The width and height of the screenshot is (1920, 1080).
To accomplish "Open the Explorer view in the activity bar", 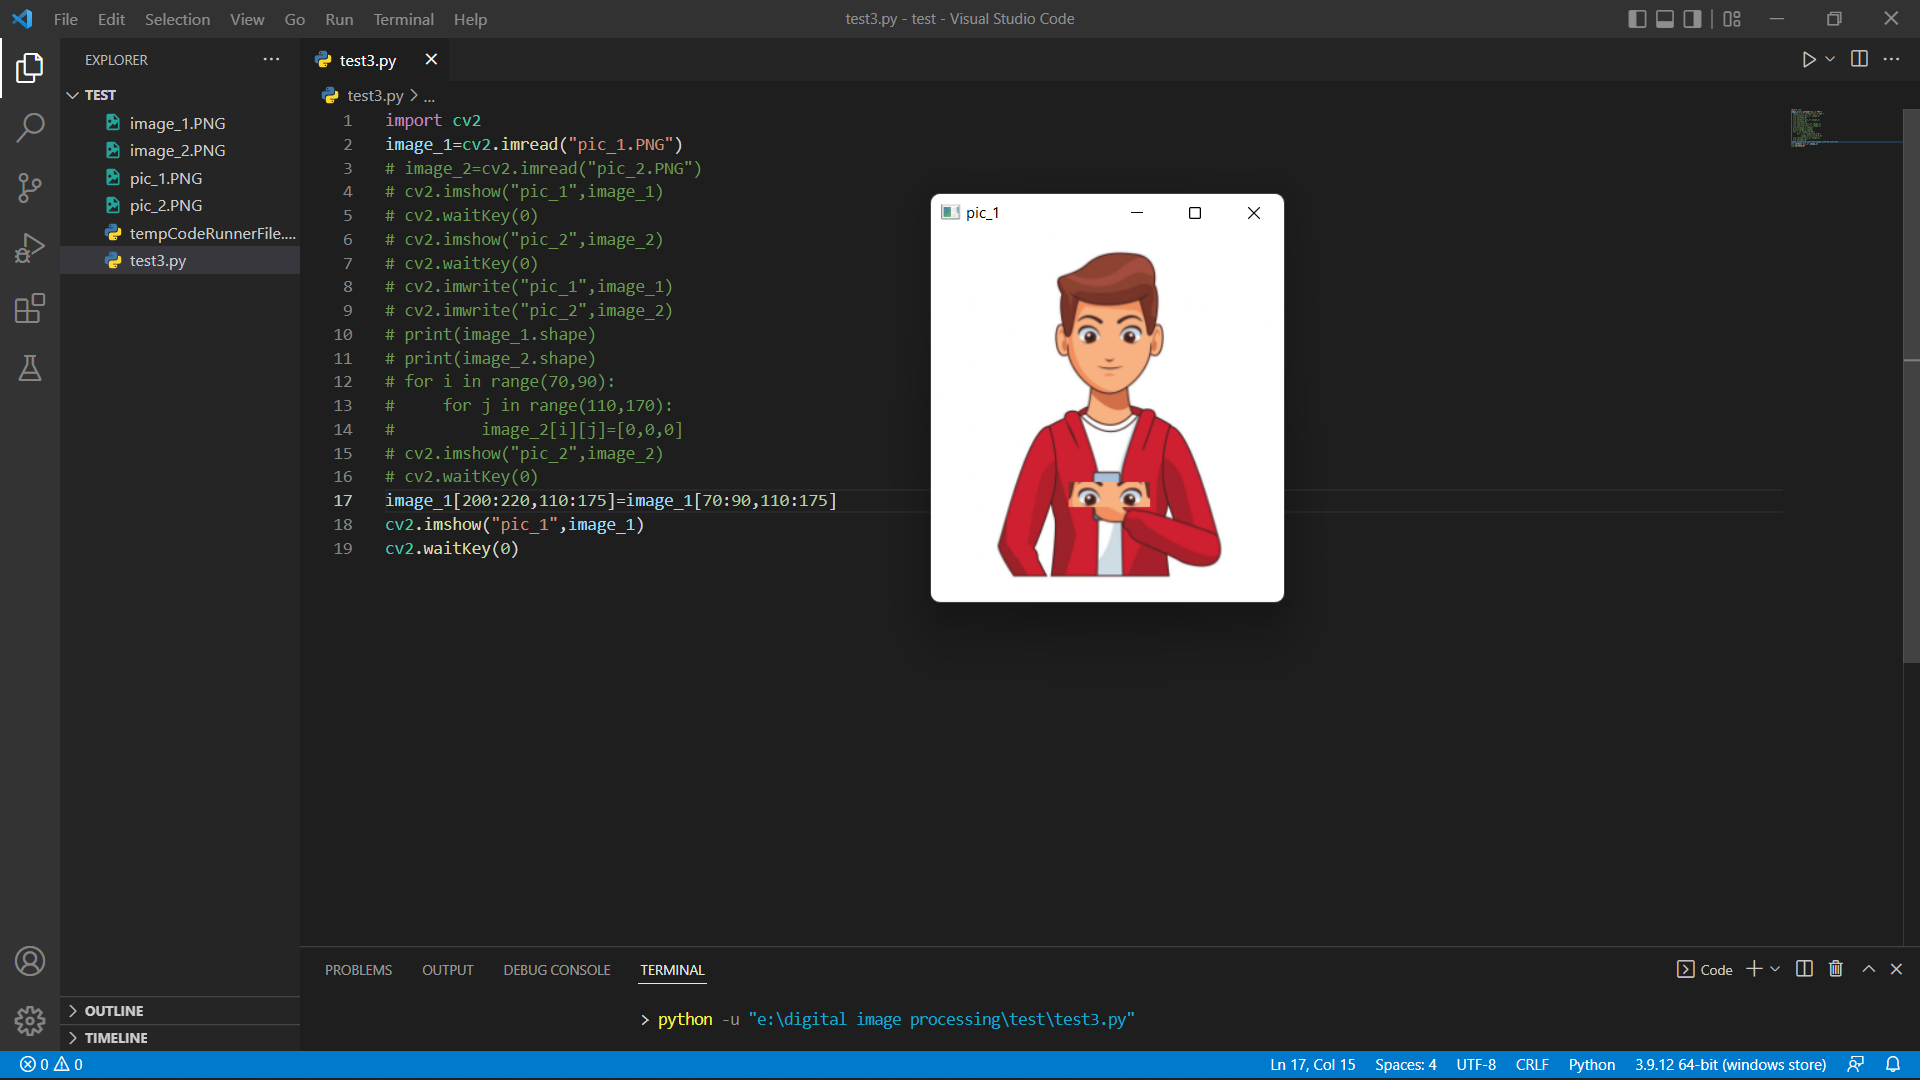I will click(x=30, y=68).
